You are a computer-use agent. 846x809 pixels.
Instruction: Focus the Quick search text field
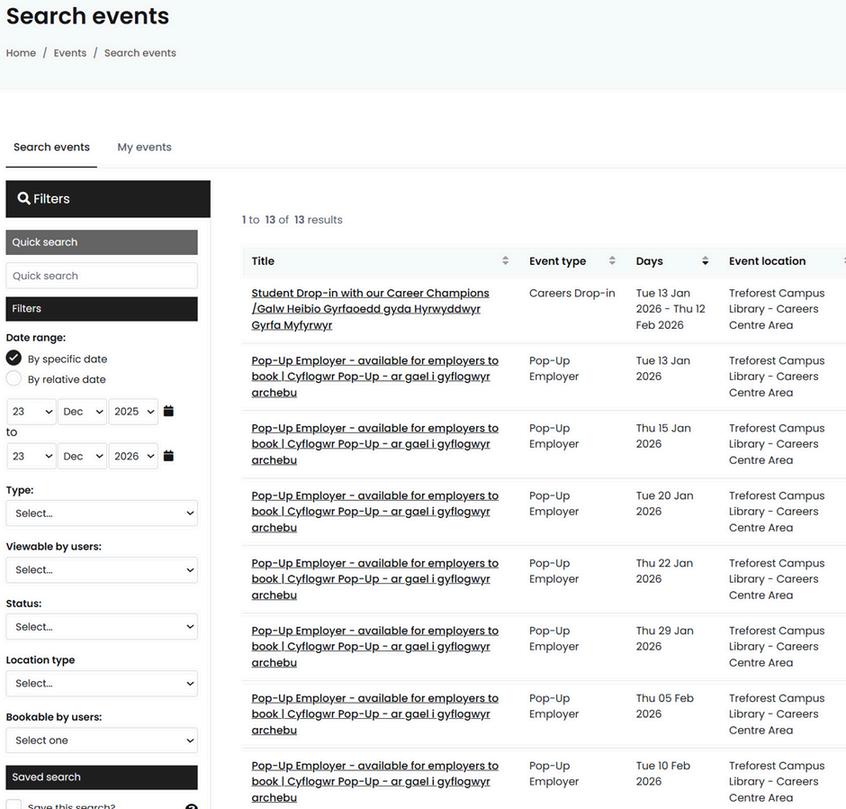[102, 276]
